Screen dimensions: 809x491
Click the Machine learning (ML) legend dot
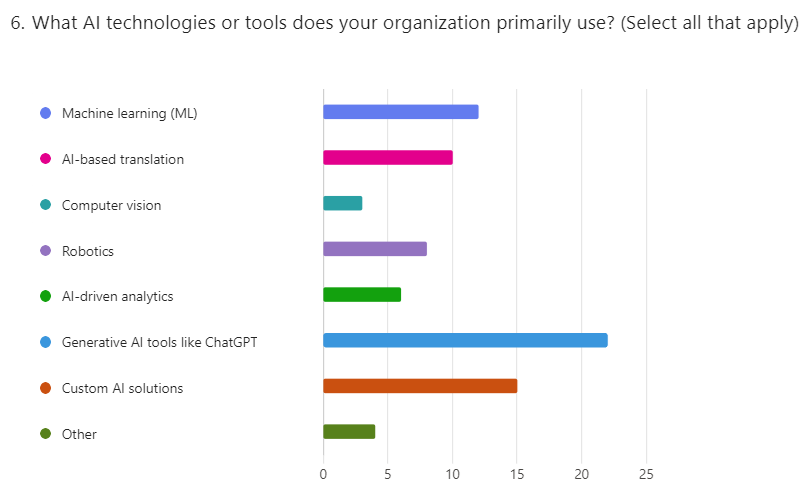45,113
